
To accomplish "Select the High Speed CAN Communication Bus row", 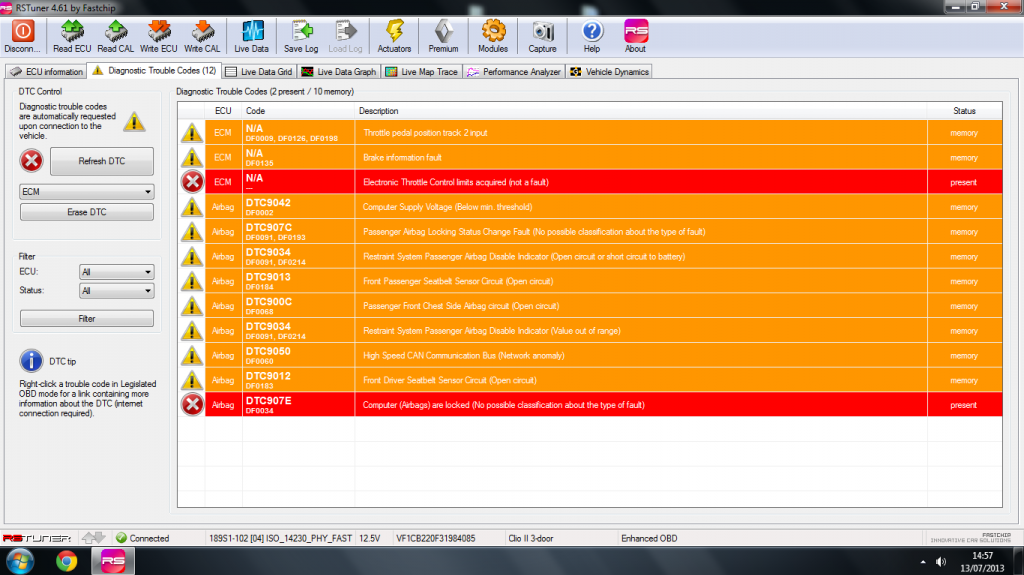I will 590,355.
